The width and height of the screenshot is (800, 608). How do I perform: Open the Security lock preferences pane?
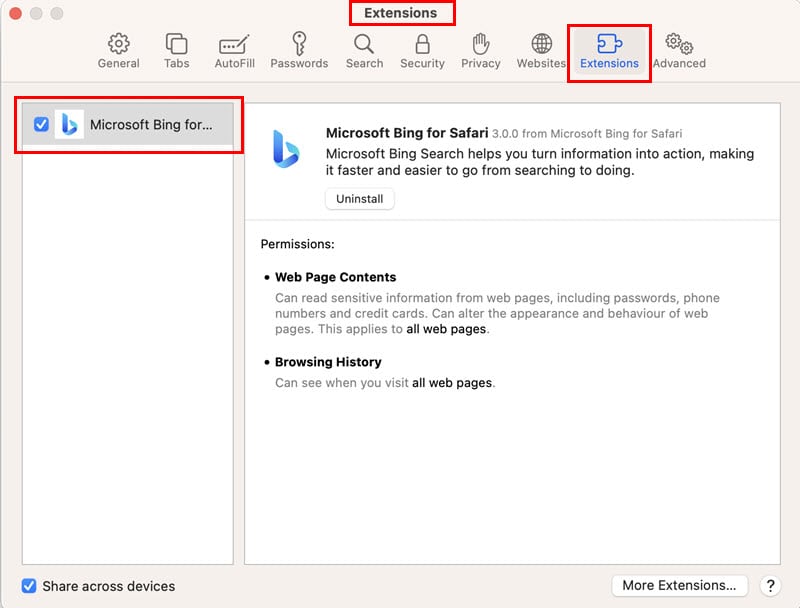coord(422,51)
